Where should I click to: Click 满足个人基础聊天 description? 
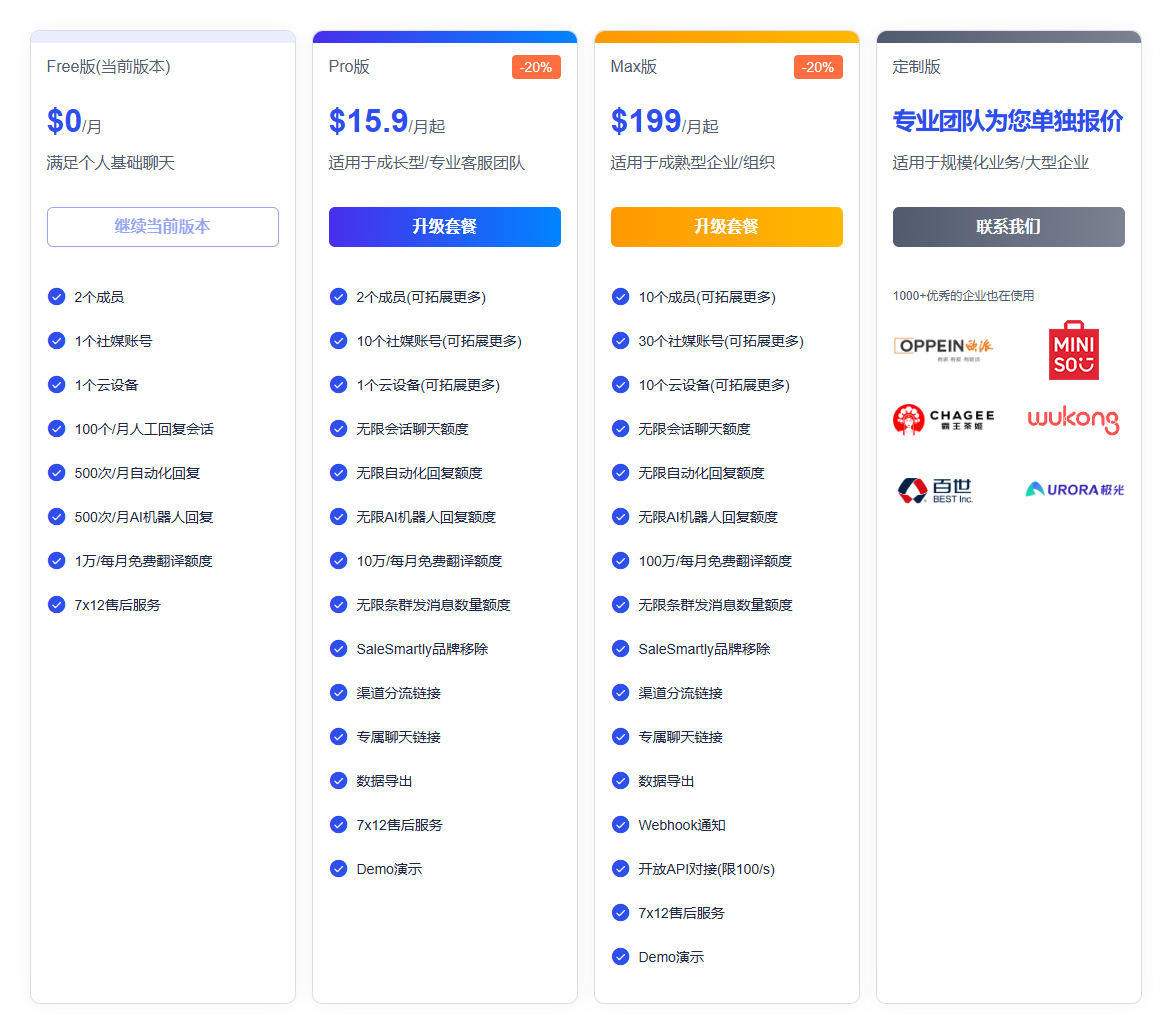110,163
